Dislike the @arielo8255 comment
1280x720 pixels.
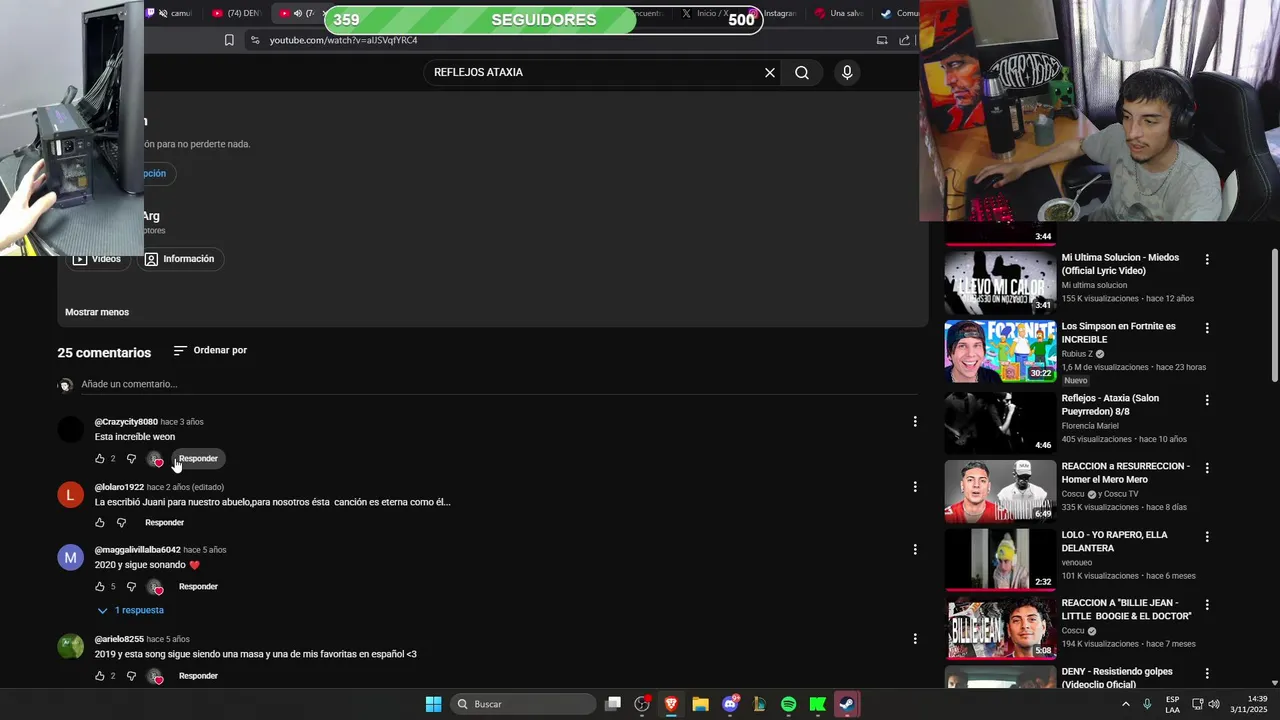coord(131,676)
